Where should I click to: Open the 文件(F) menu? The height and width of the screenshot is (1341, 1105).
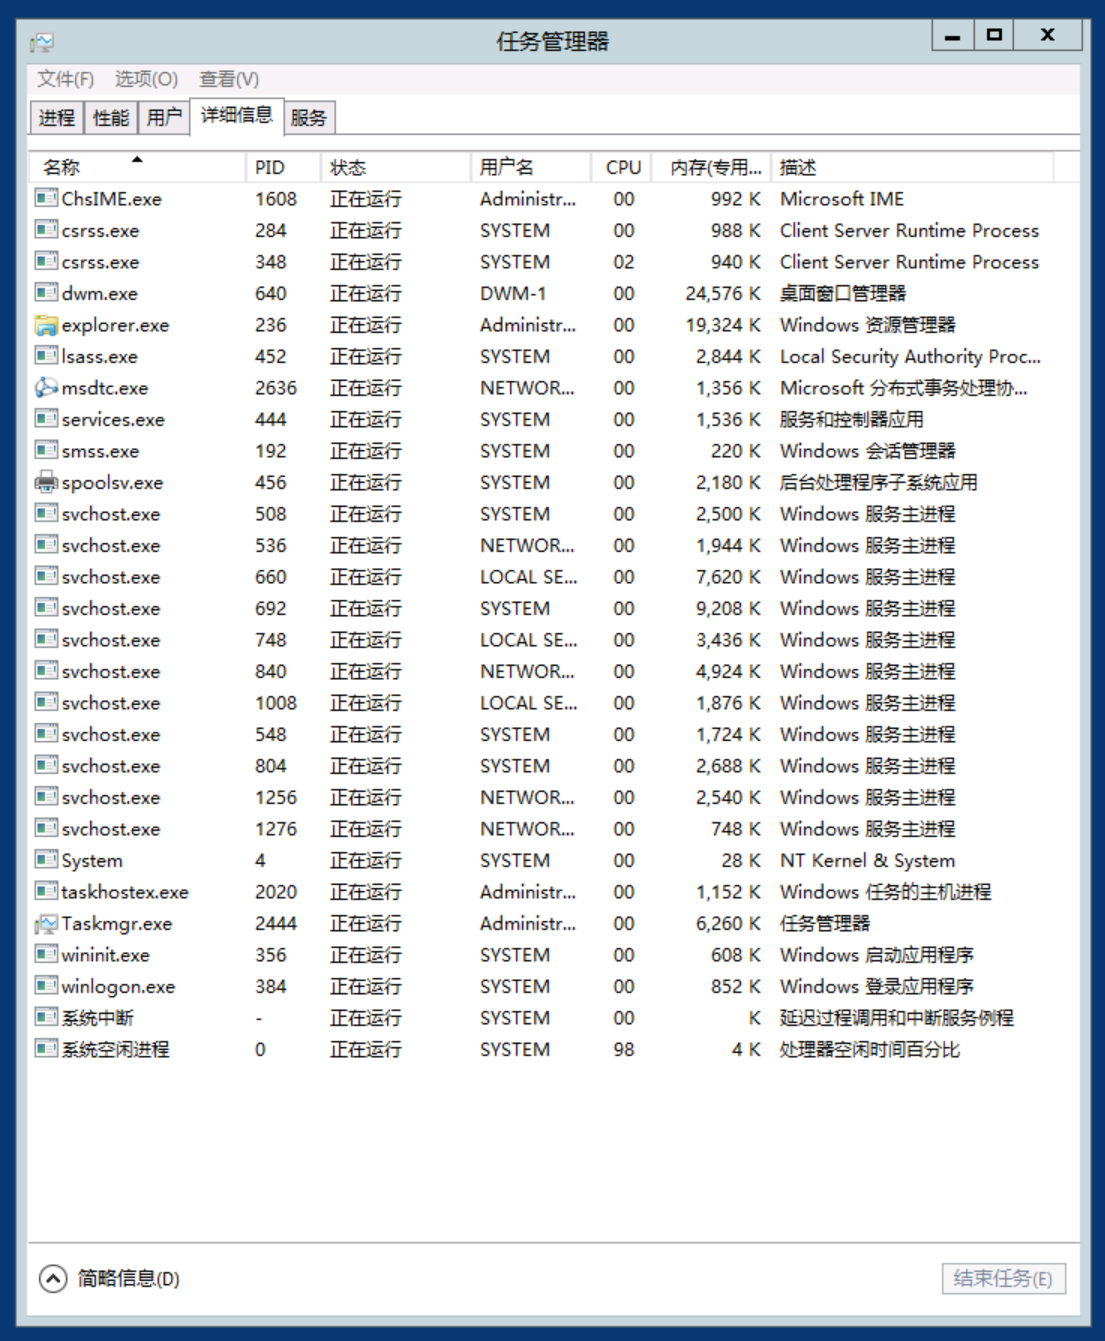(x=66, y=79)
